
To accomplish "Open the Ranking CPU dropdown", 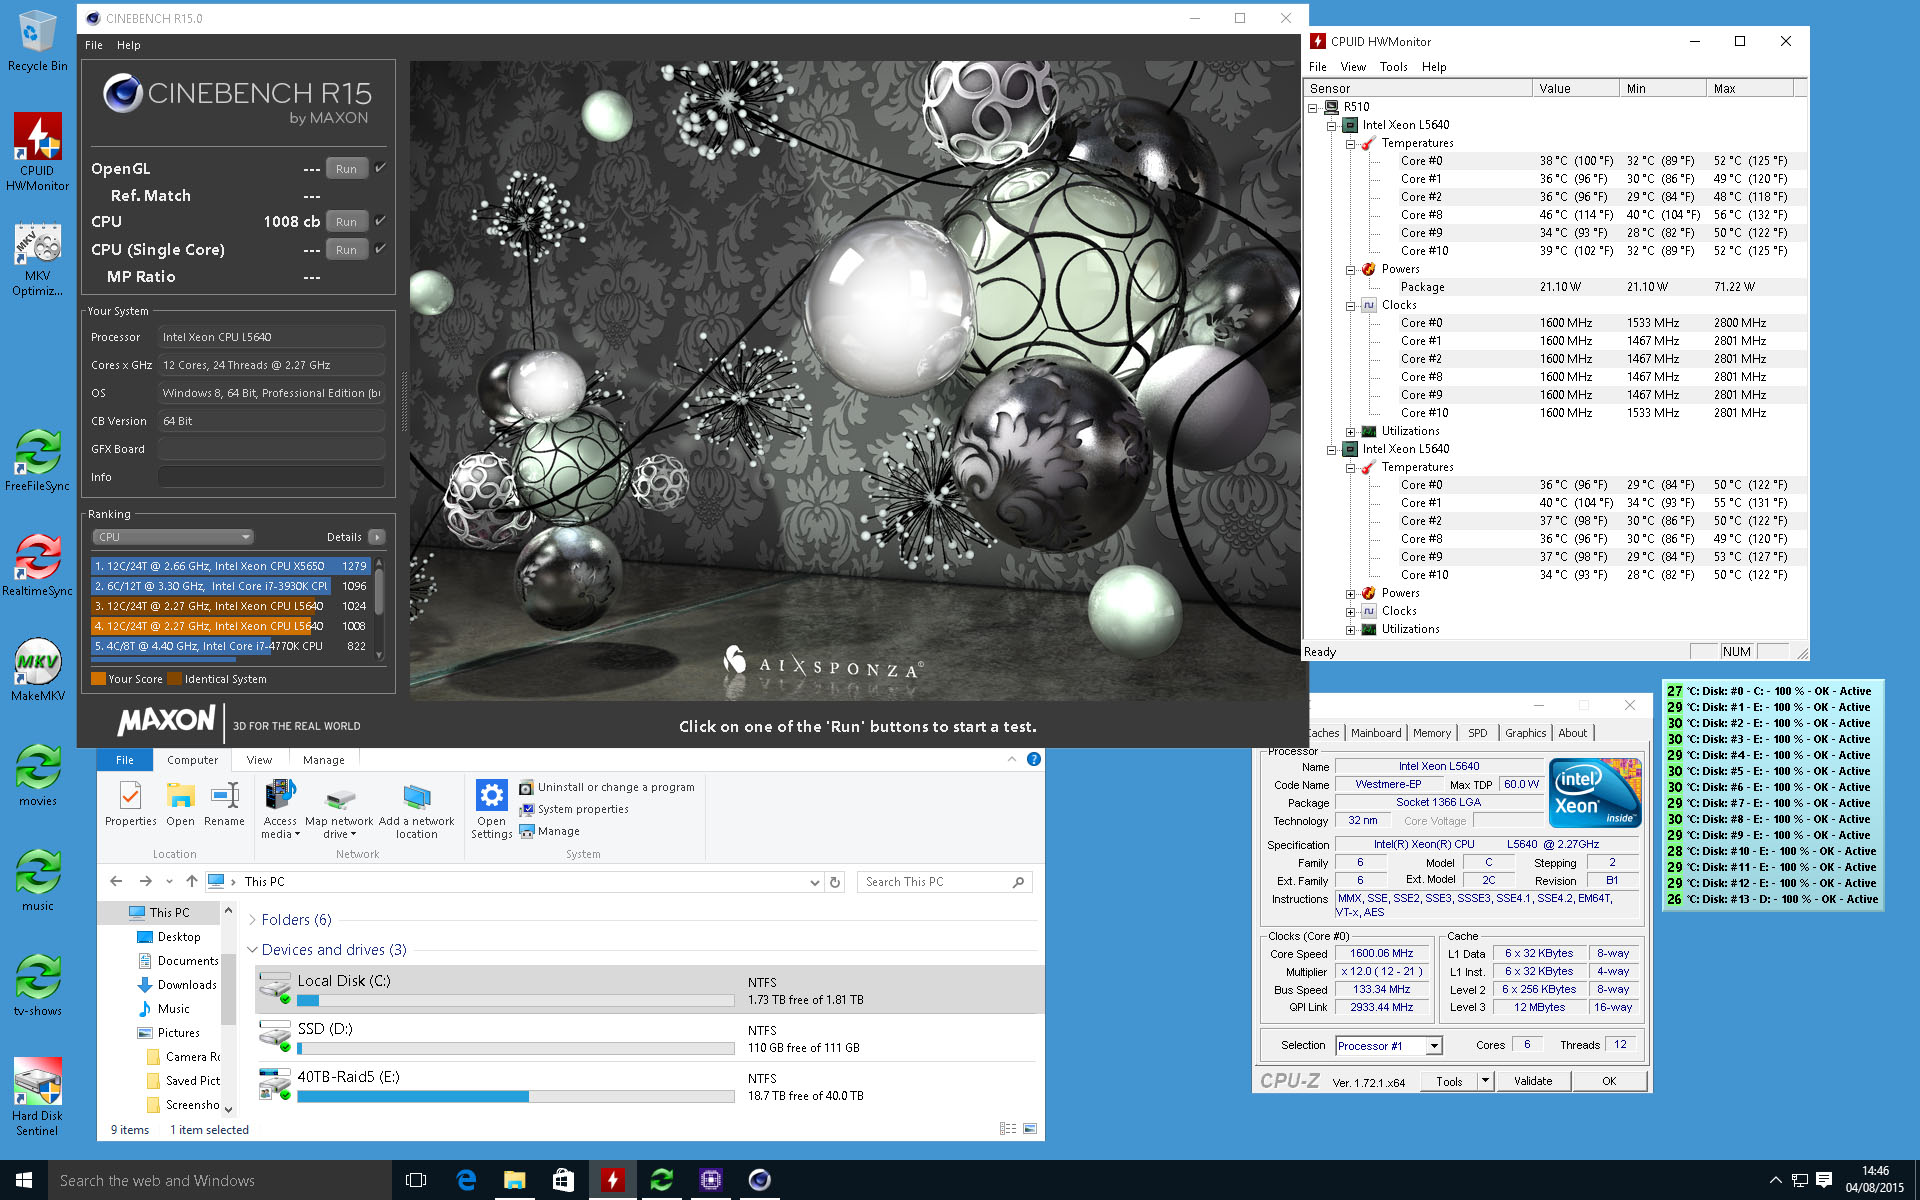I will click(x=173, y=537).
